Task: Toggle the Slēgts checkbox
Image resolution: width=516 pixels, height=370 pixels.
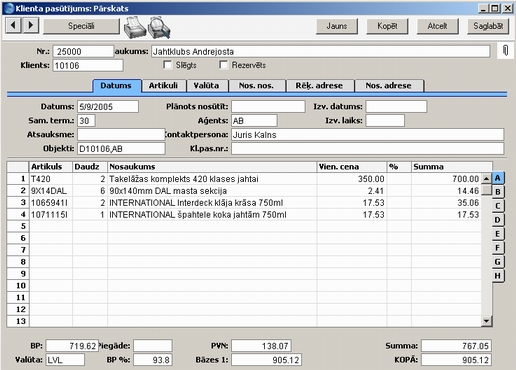Action: pos(167,65)
